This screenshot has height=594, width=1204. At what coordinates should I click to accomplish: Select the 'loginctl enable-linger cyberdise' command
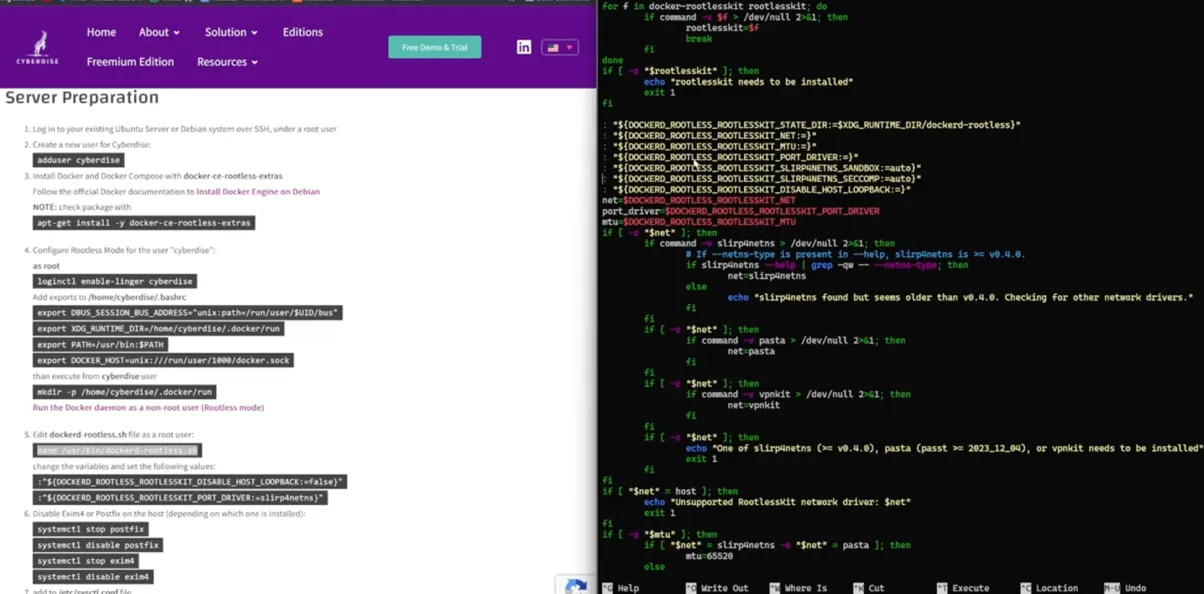coord(114,282)
